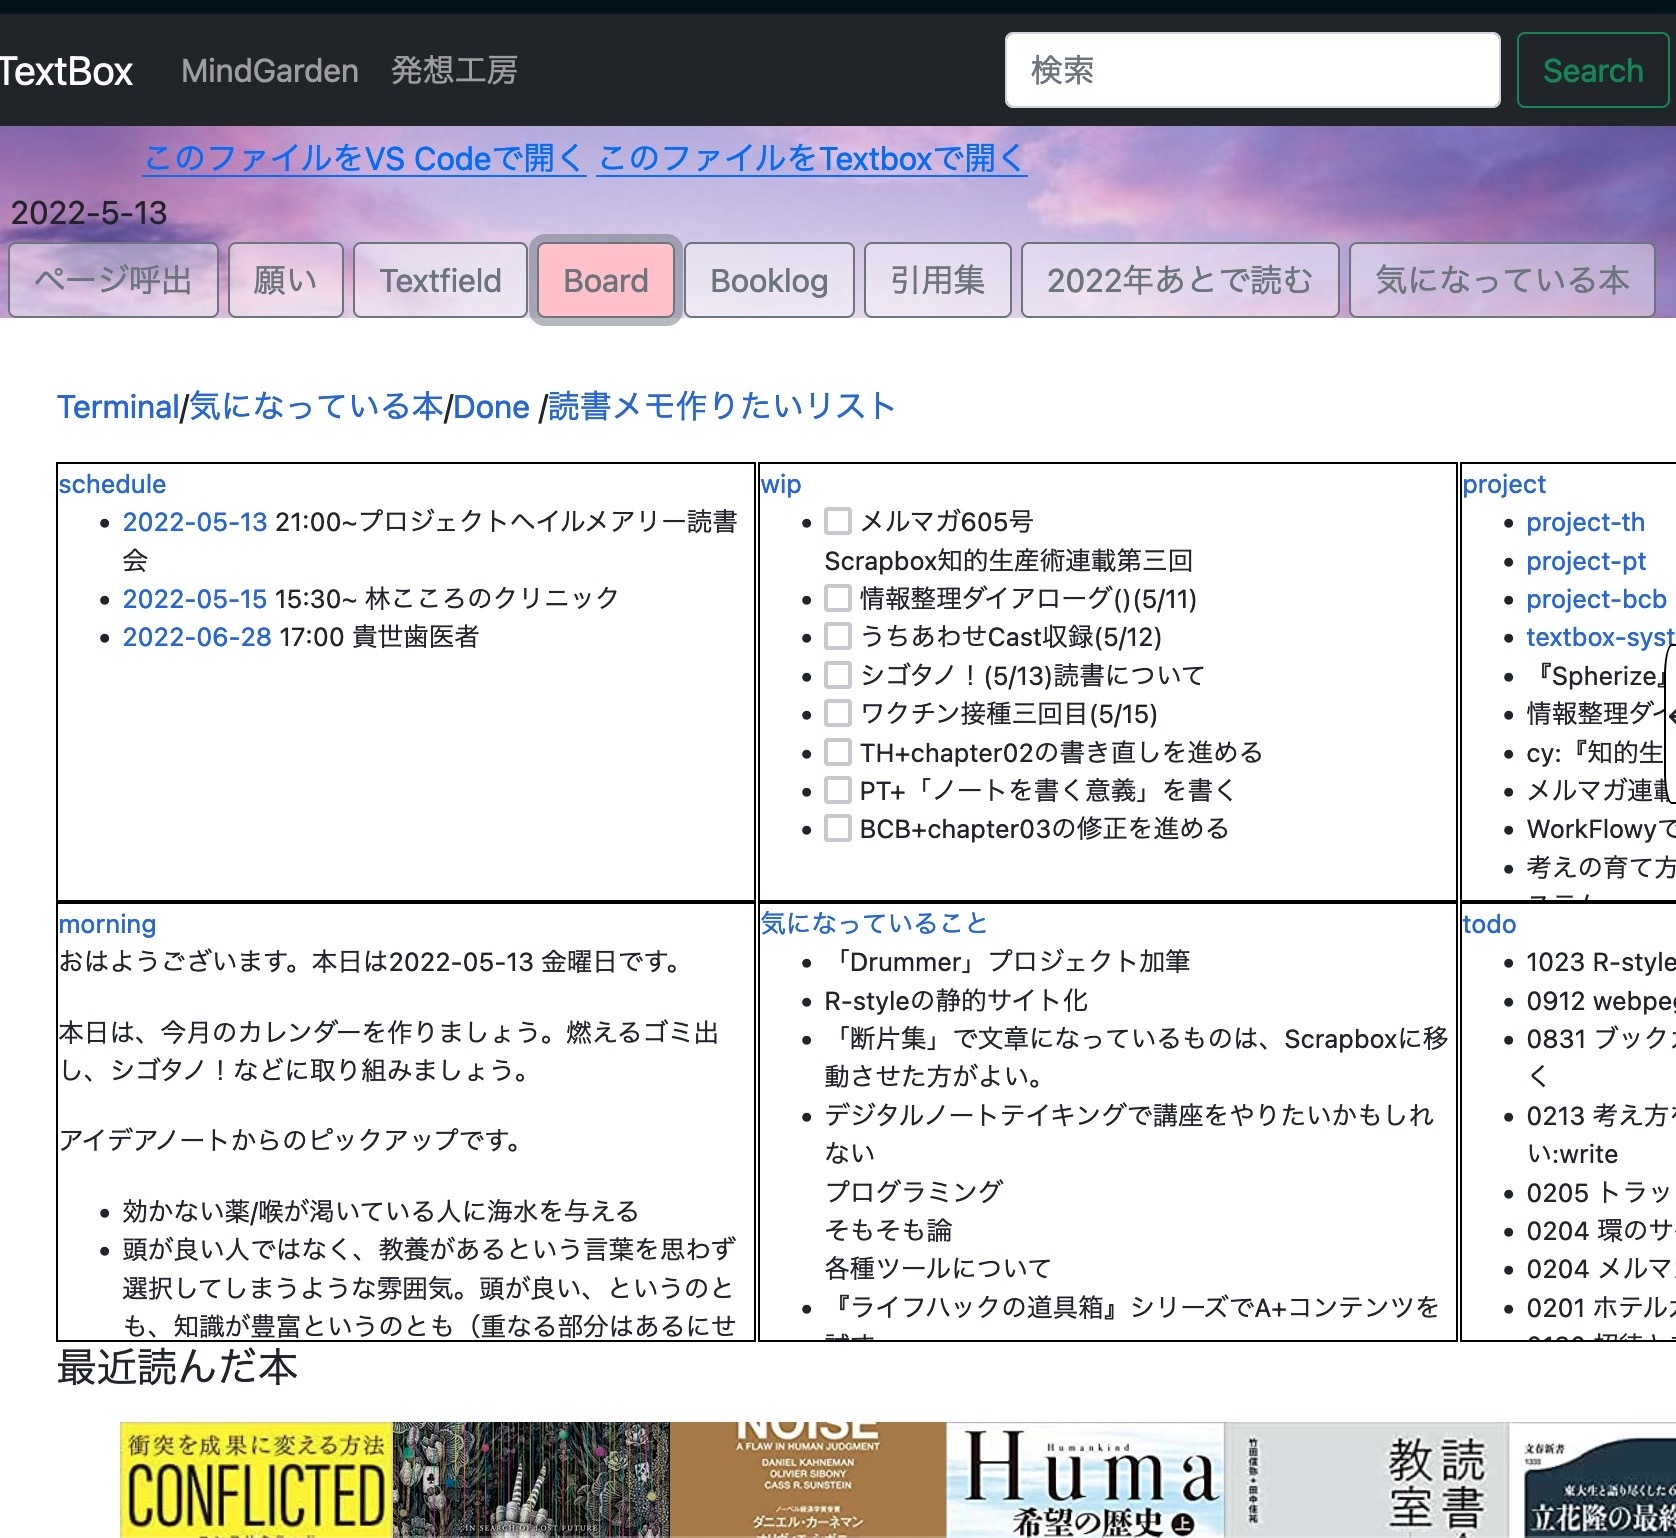Check the シゴタノ！(5/13)読書について checkbox
1676x1538 pixels.
837,675
